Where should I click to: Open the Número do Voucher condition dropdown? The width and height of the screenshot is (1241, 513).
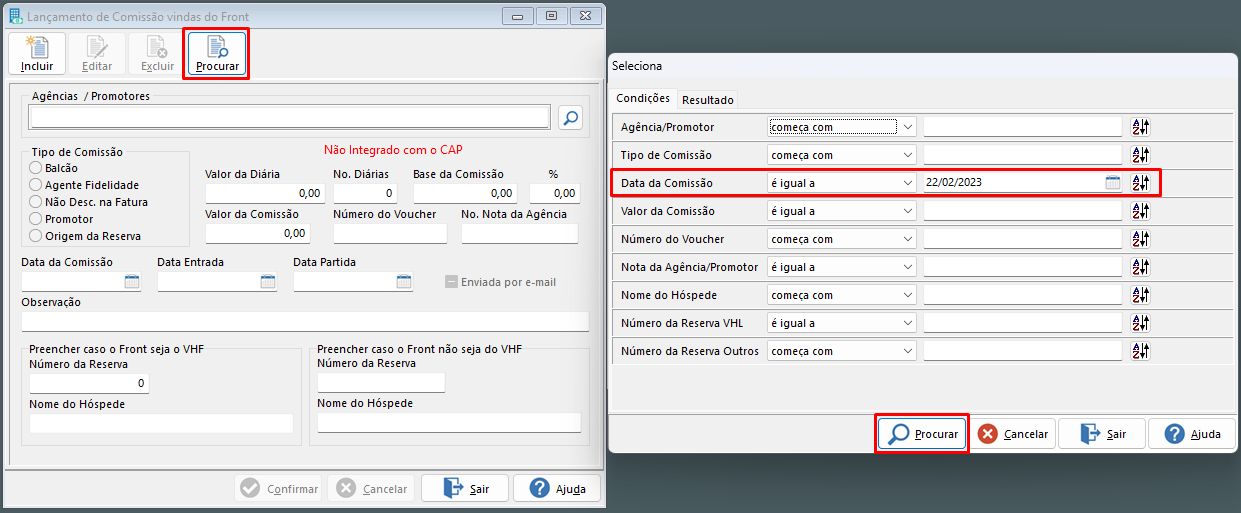[x=841, y=239]
